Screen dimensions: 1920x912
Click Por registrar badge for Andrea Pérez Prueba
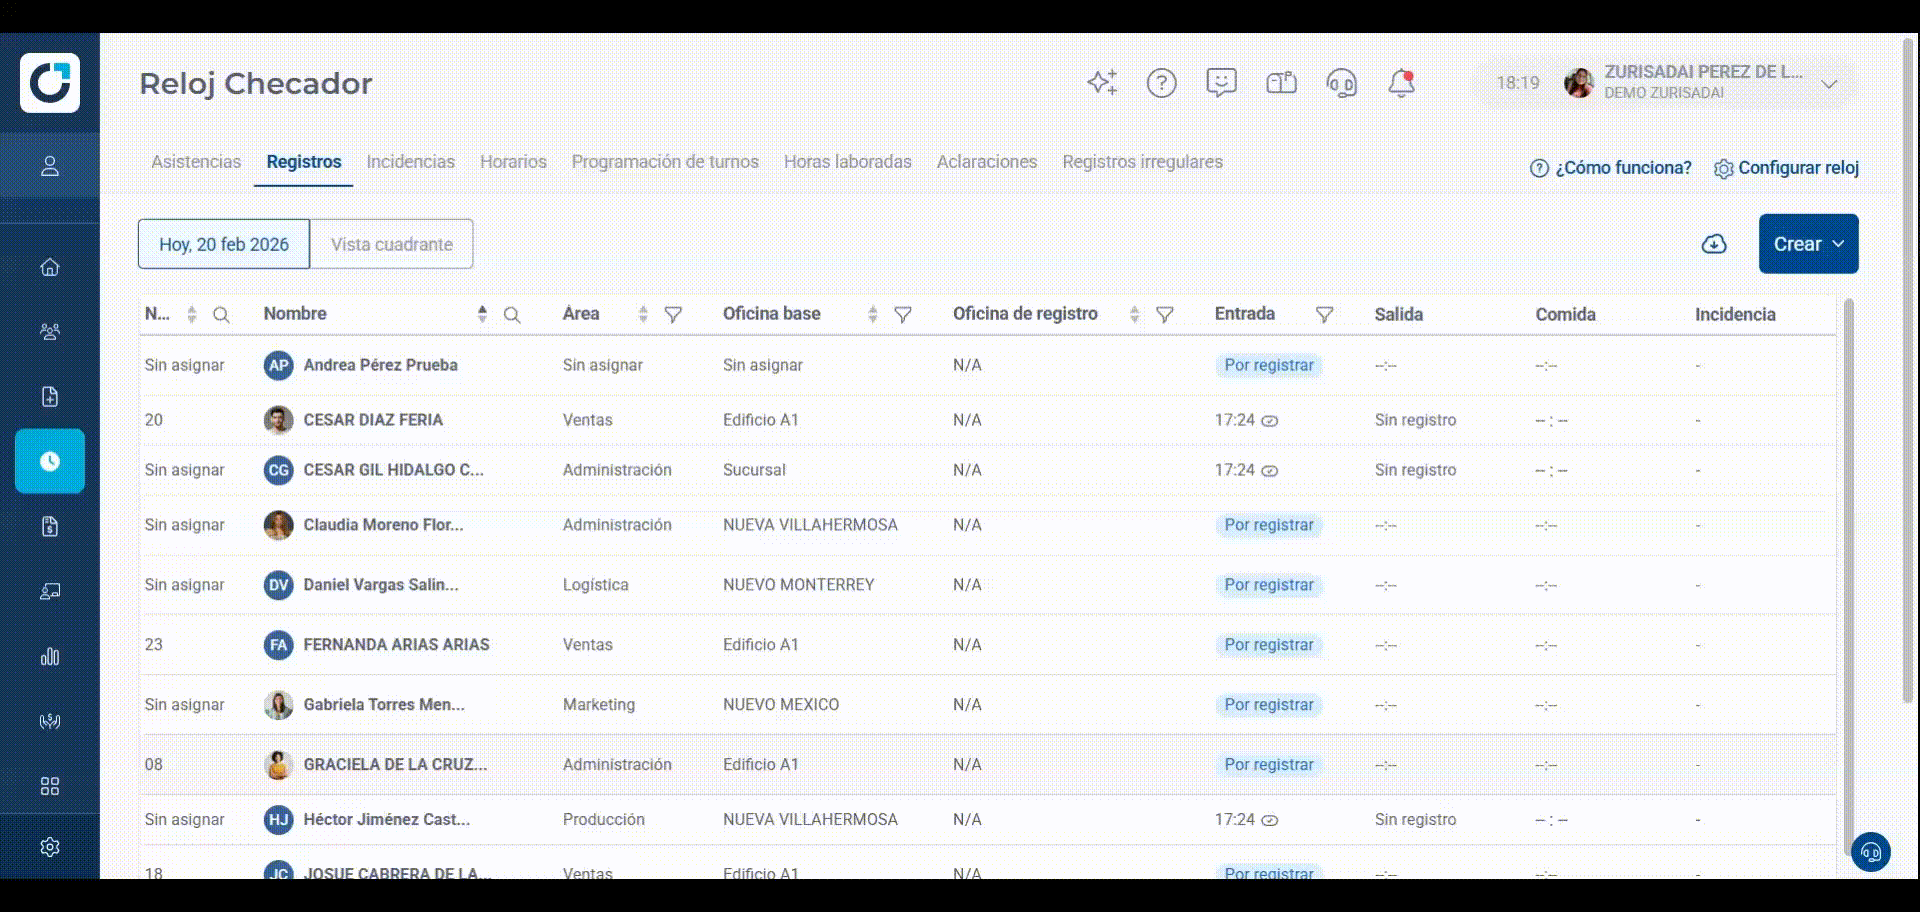pyautogui.click(x=1269, y=366)
